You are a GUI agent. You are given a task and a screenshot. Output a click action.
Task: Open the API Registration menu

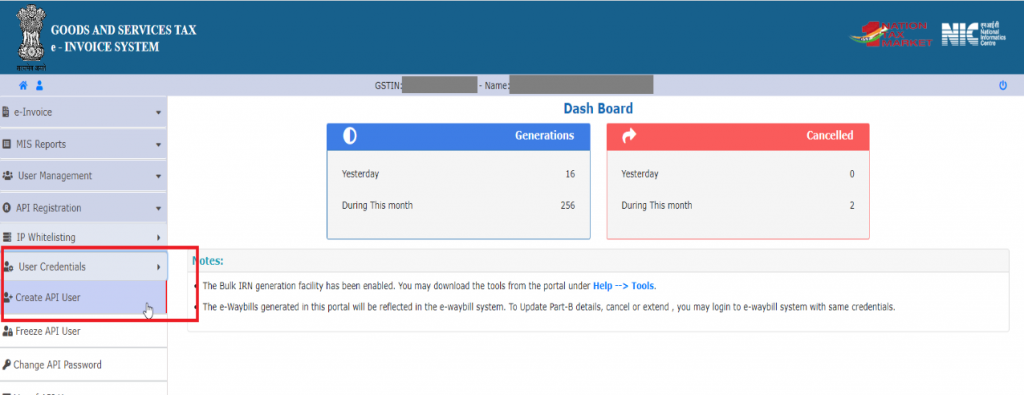[x=84, y=208]
